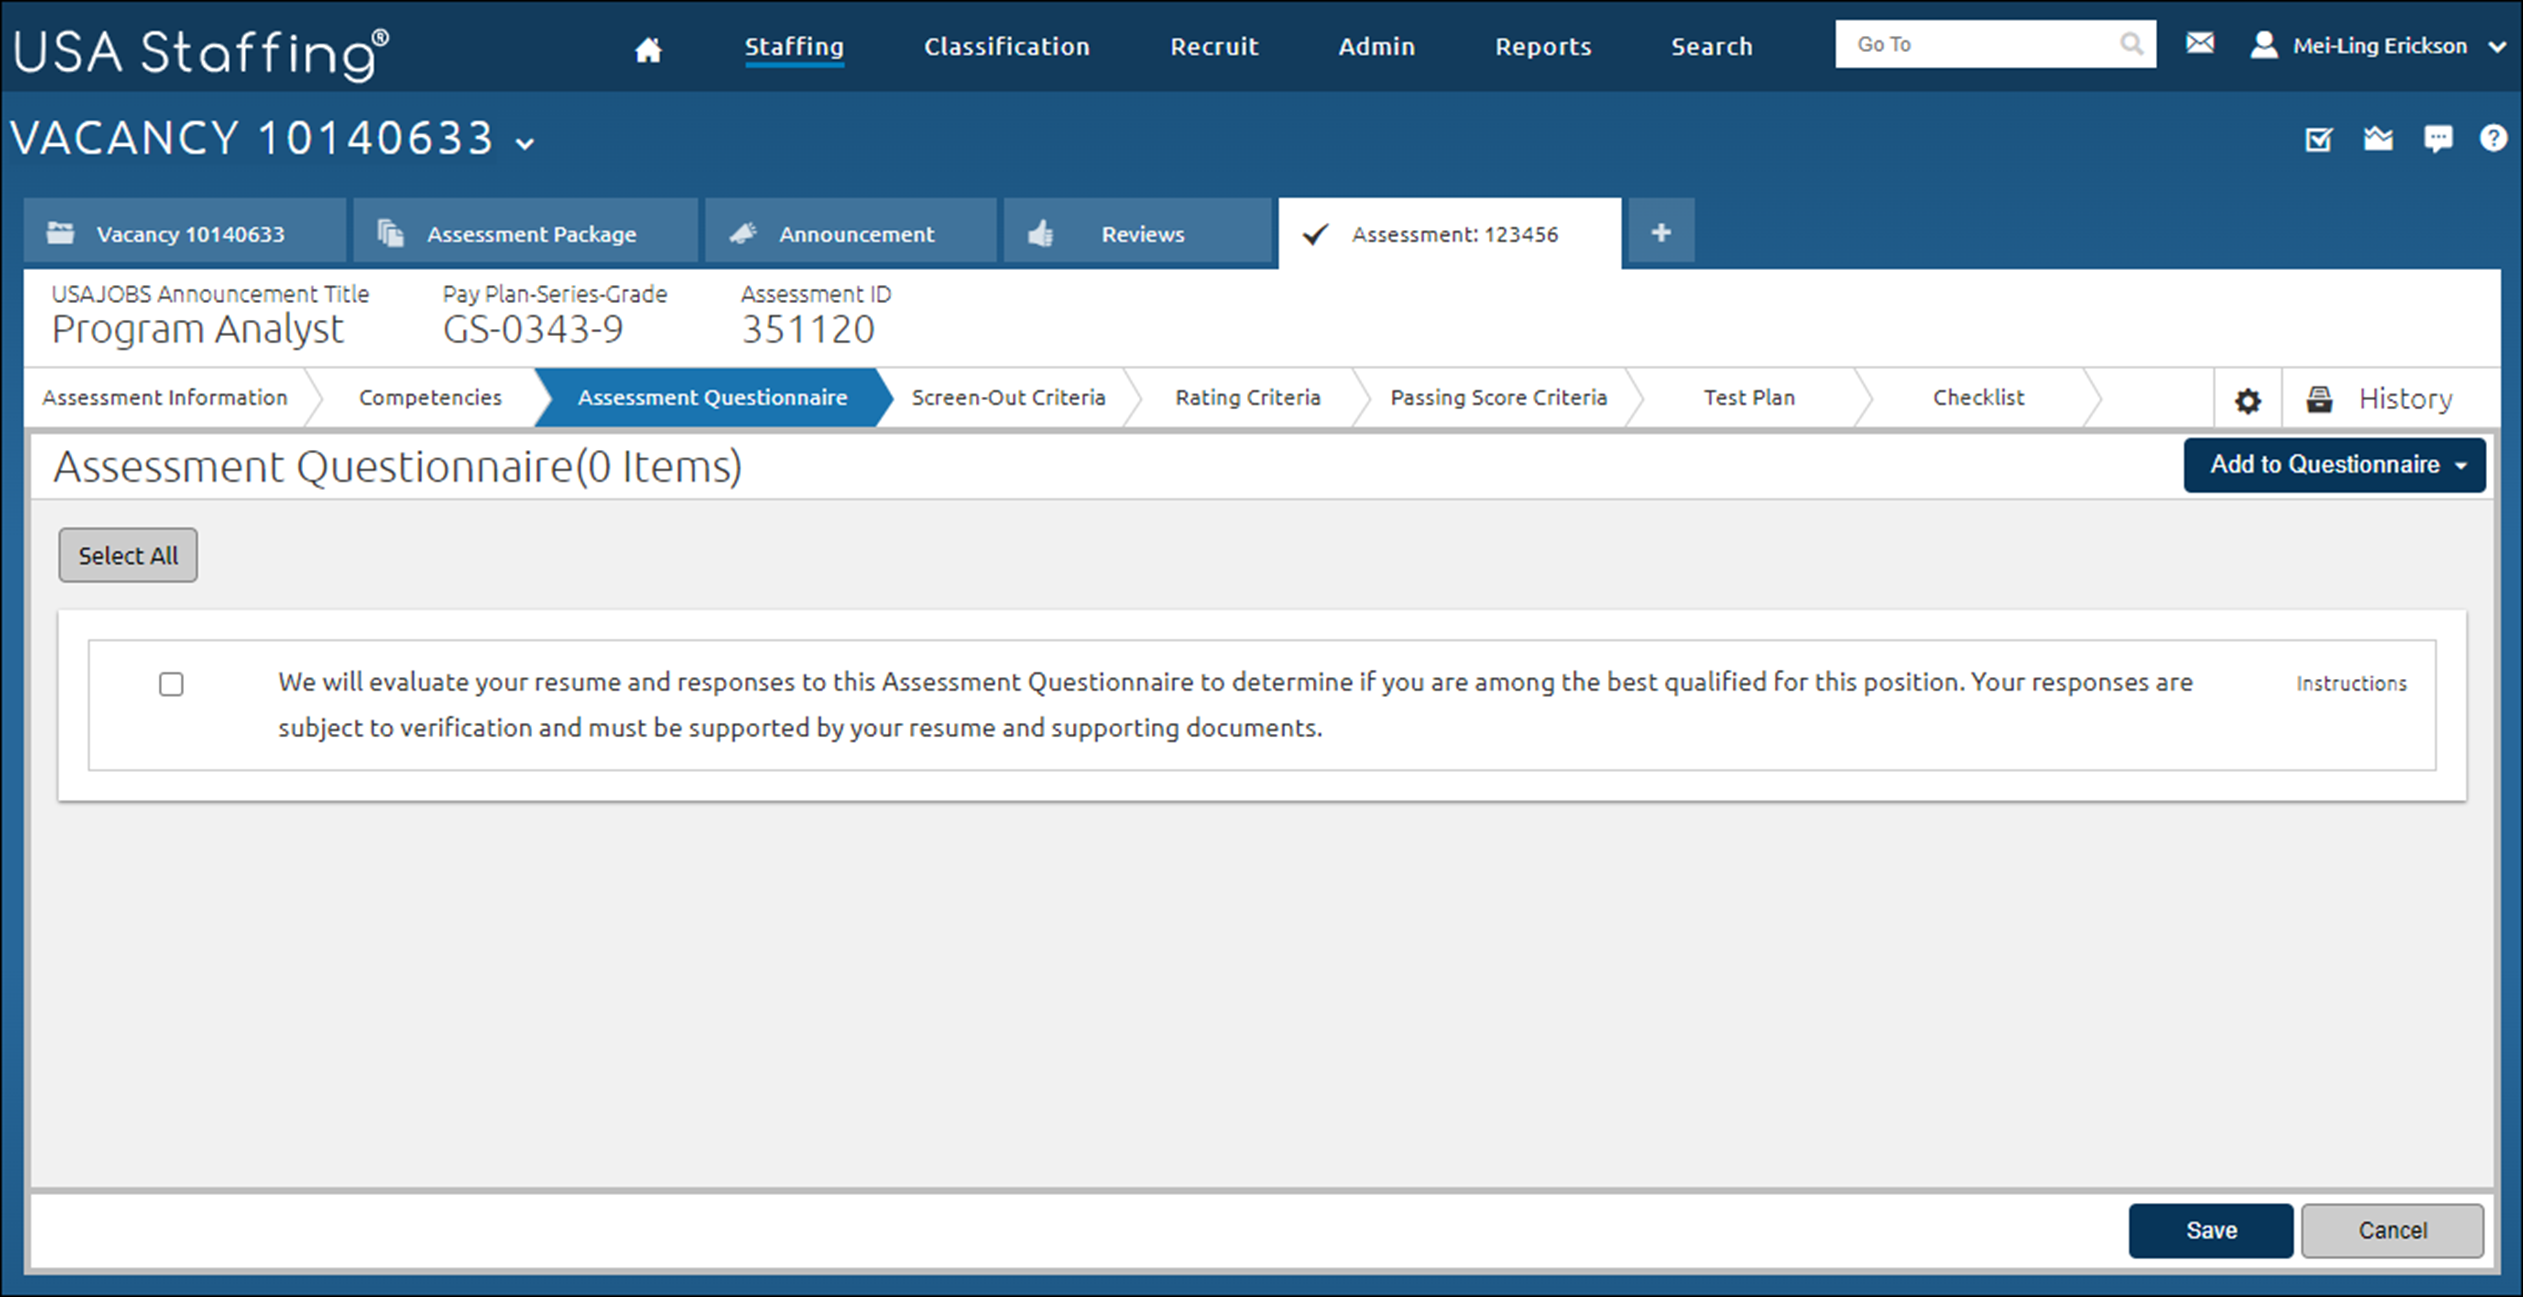Click the checkmark icon on Assessment tab
The height and width of the screenshot is (1297, 2523).
pyautogui.click(x=1315, y=234)
